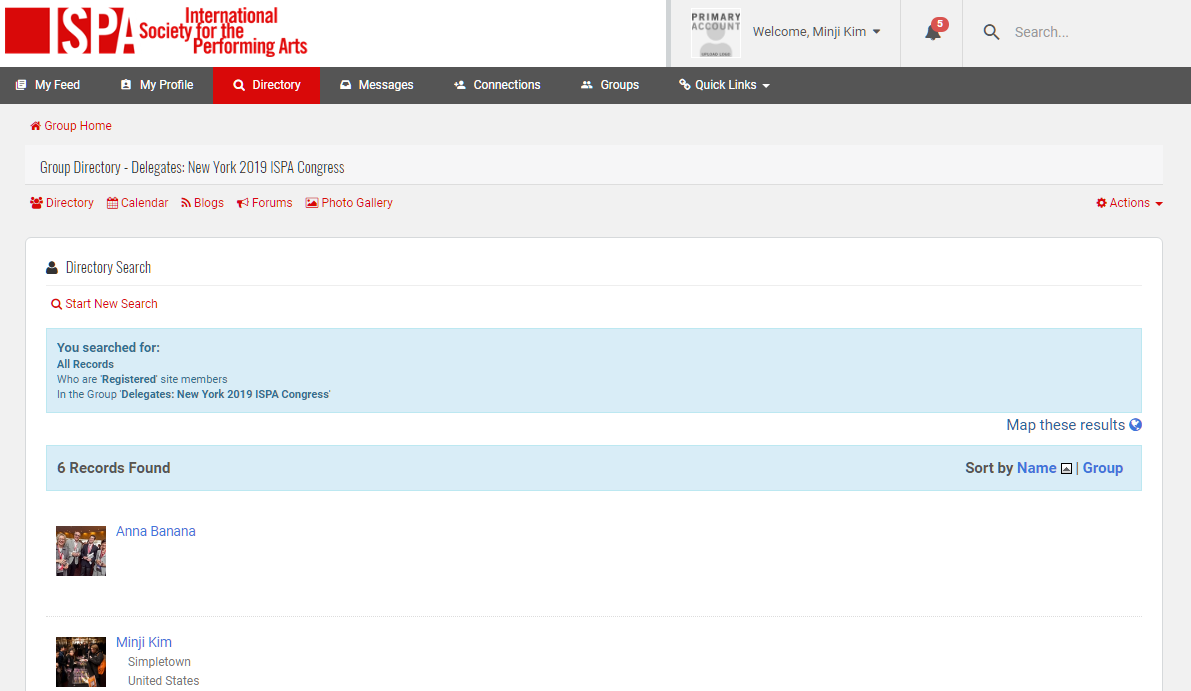Open the Calendar using its calendar icon
Screen dimensions: 1191x691
point(113,202)
